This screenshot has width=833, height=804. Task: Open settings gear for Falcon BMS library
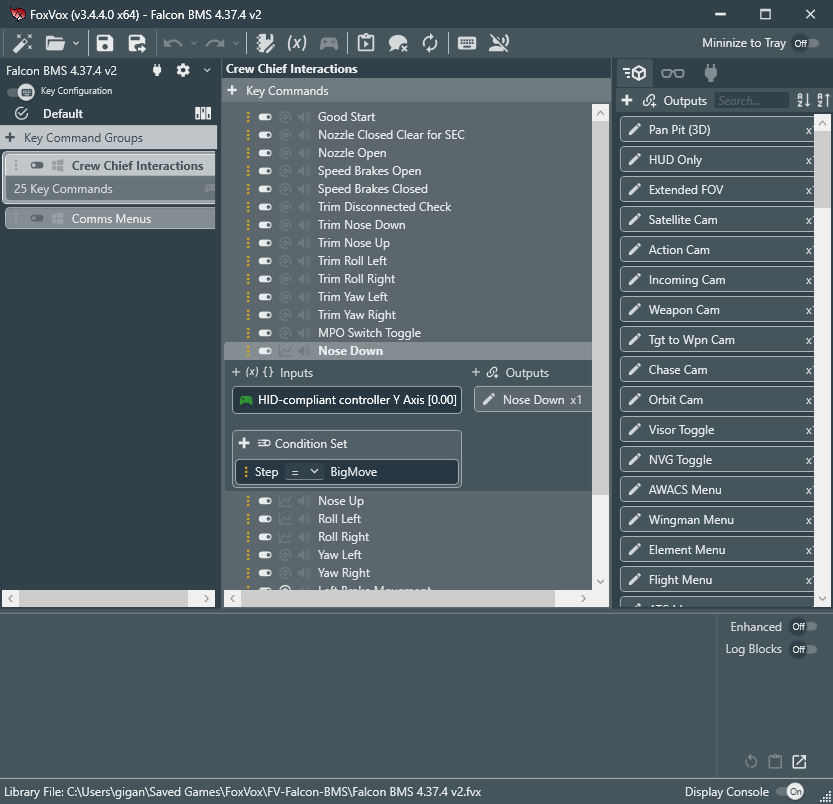coord(183,70)
